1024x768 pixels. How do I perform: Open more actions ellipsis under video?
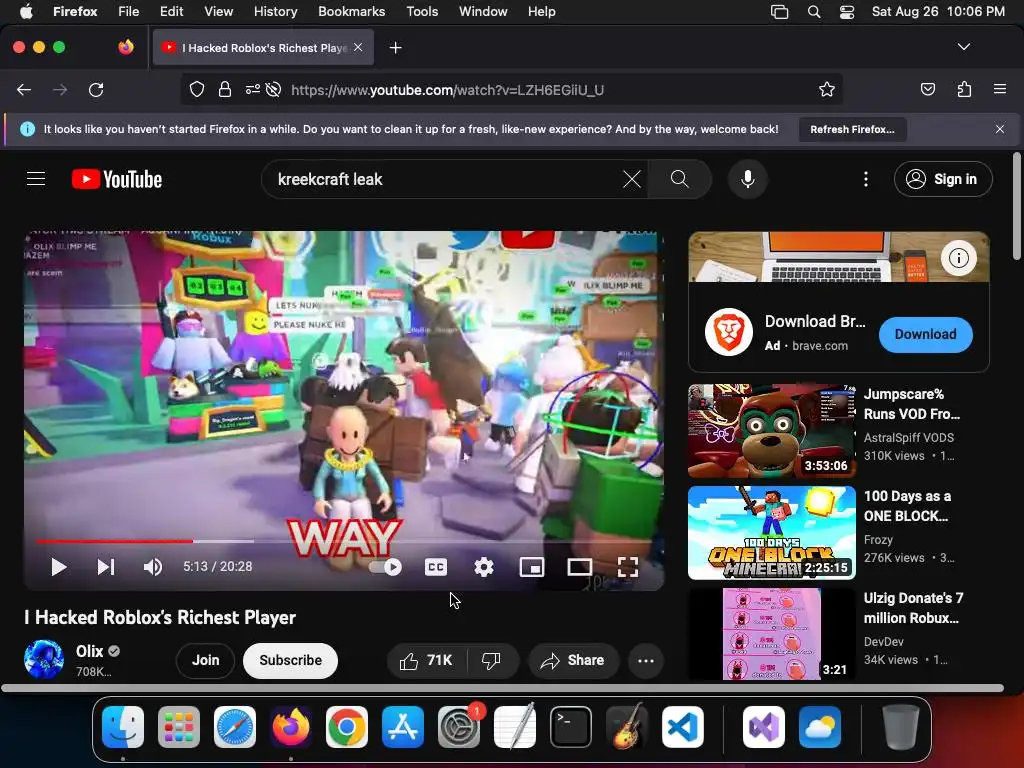click(x=646, y=660)
